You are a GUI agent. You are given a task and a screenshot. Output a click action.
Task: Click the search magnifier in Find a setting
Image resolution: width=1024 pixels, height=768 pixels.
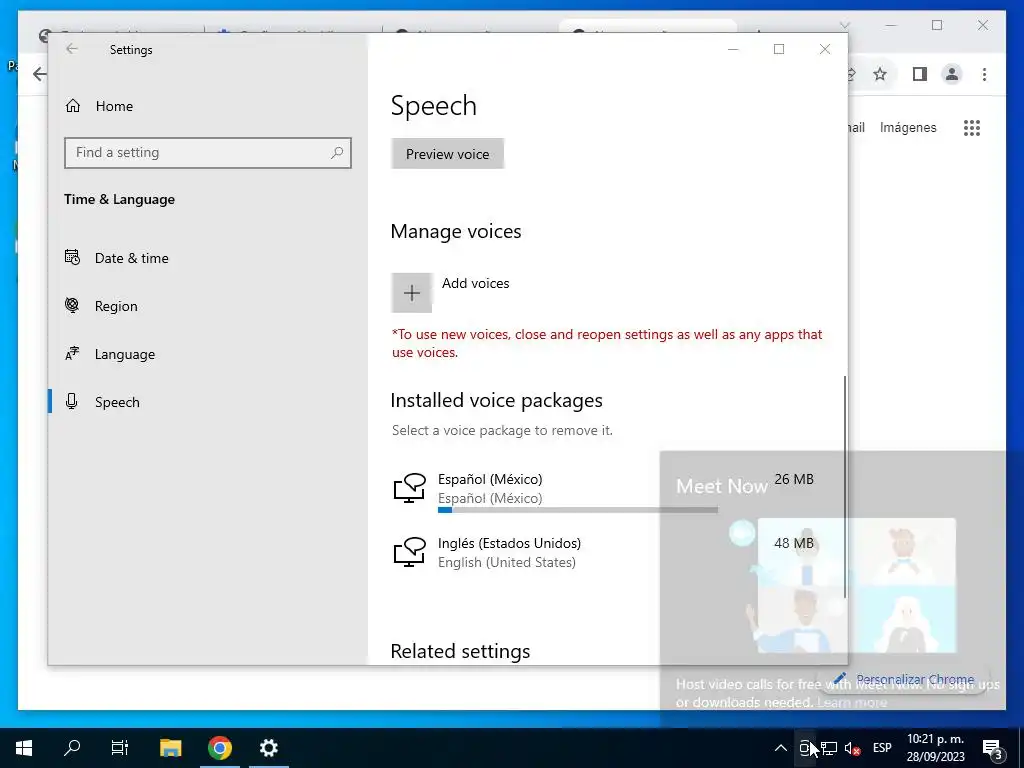point(337,153)
